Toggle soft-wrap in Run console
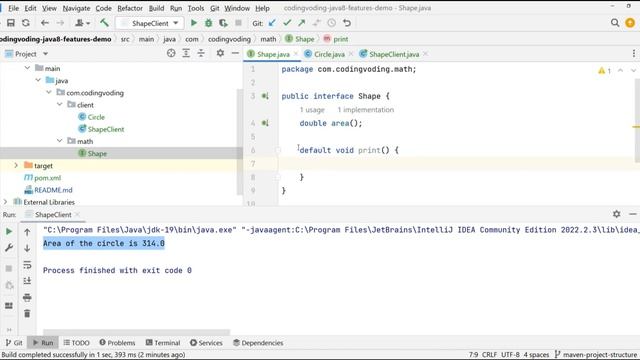 coord(27,265)
